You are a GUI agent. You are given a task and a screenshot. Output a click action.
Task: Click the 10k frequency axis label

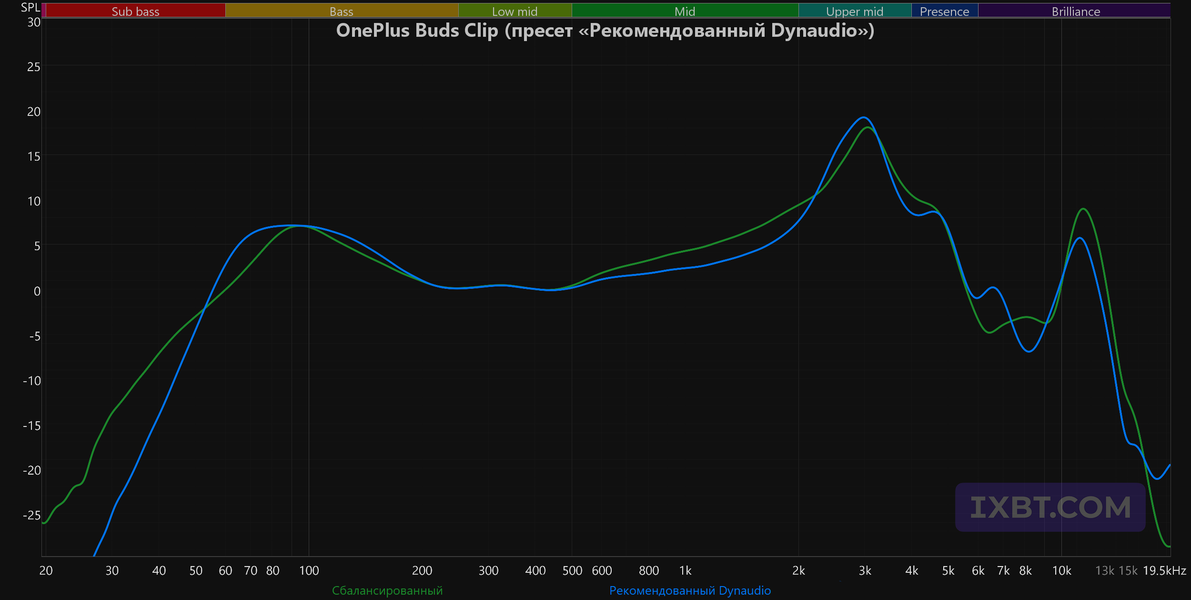[1062, 571]
